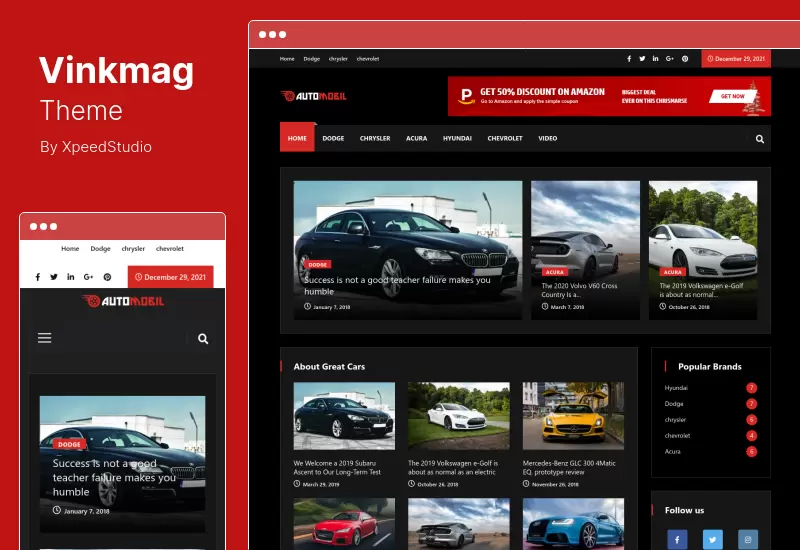This screenshot has height=550, width=800.
Task: Select HYUNDAI in the main navigation
Action: tap(457, 138)
